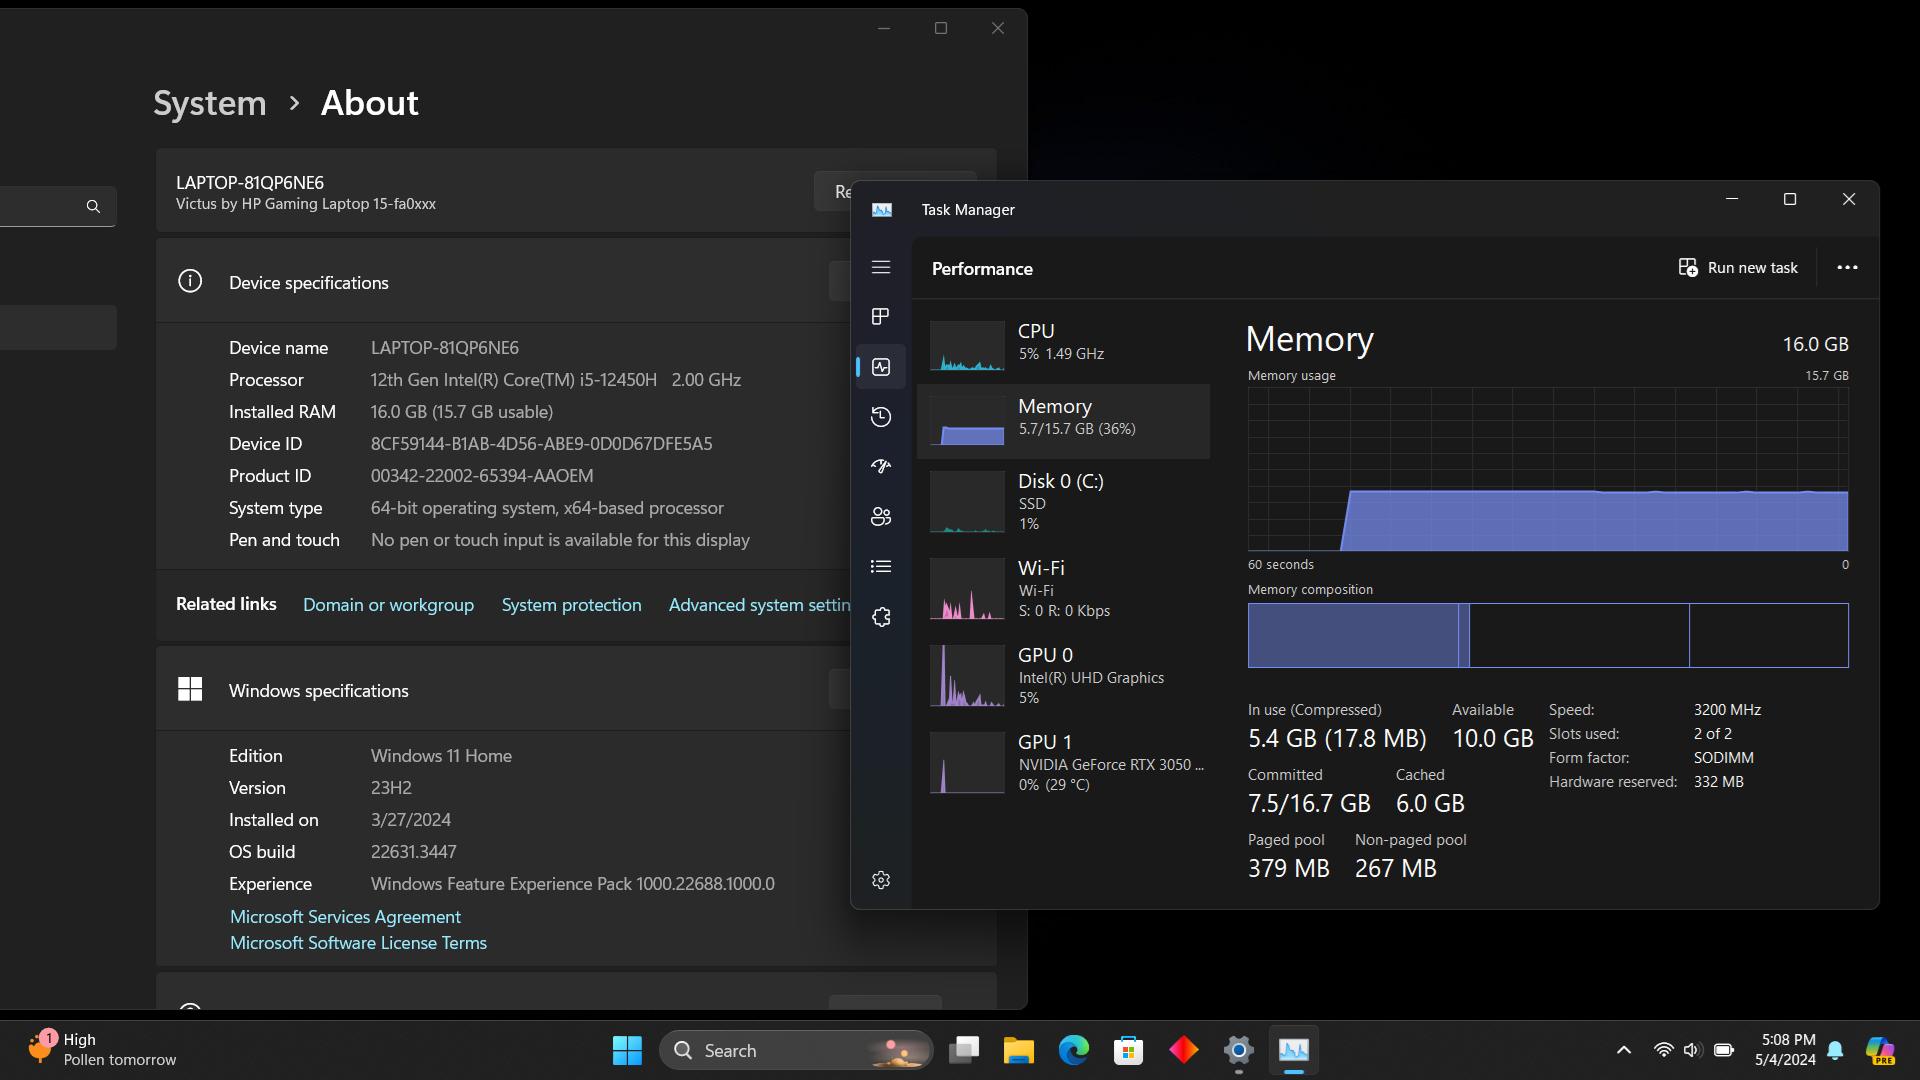Click Product ID value 00342-22002-65394-AAOEM
Viewport: 1920px width, 1080px height.
click(482, 476)
